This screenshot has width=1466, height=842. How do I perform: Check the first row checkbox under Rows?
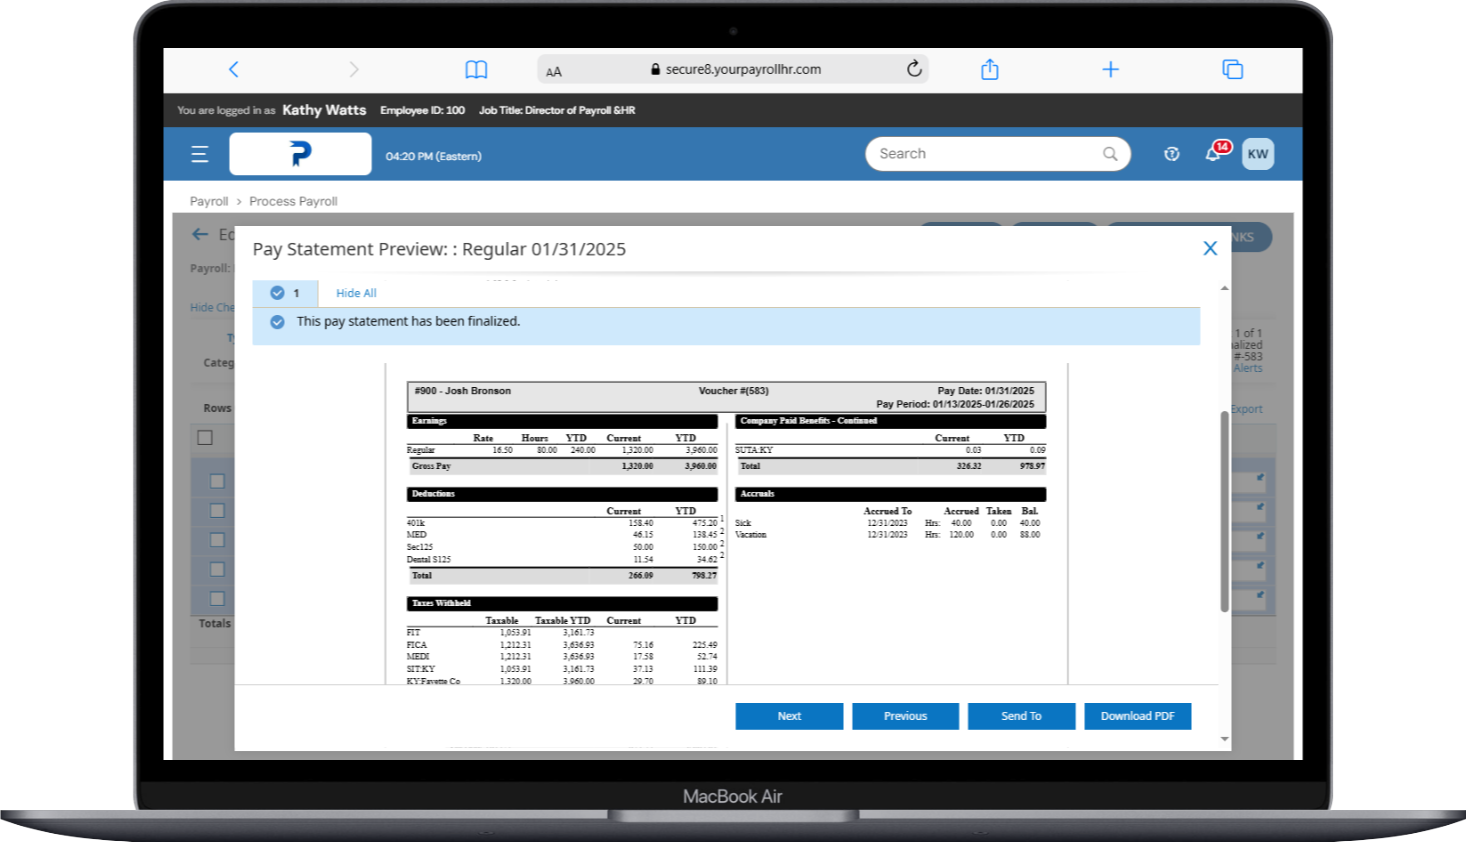217,481
